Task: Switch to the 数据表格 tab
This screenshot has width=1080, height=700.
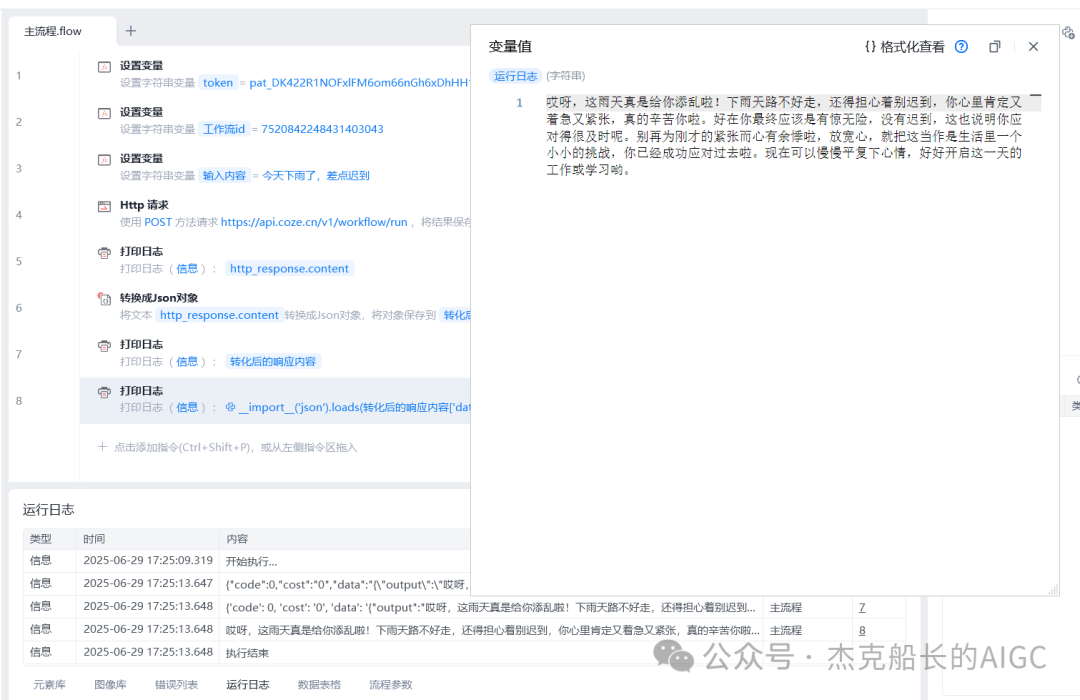Action: point(319,684)
